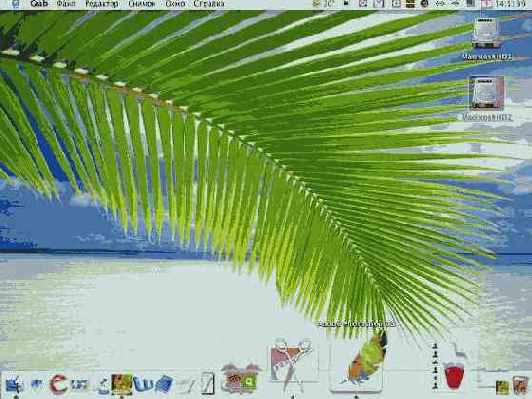Screen dimensions: 532x399
Task: Open the red cup app in Dock
Action: click(454, 375)
